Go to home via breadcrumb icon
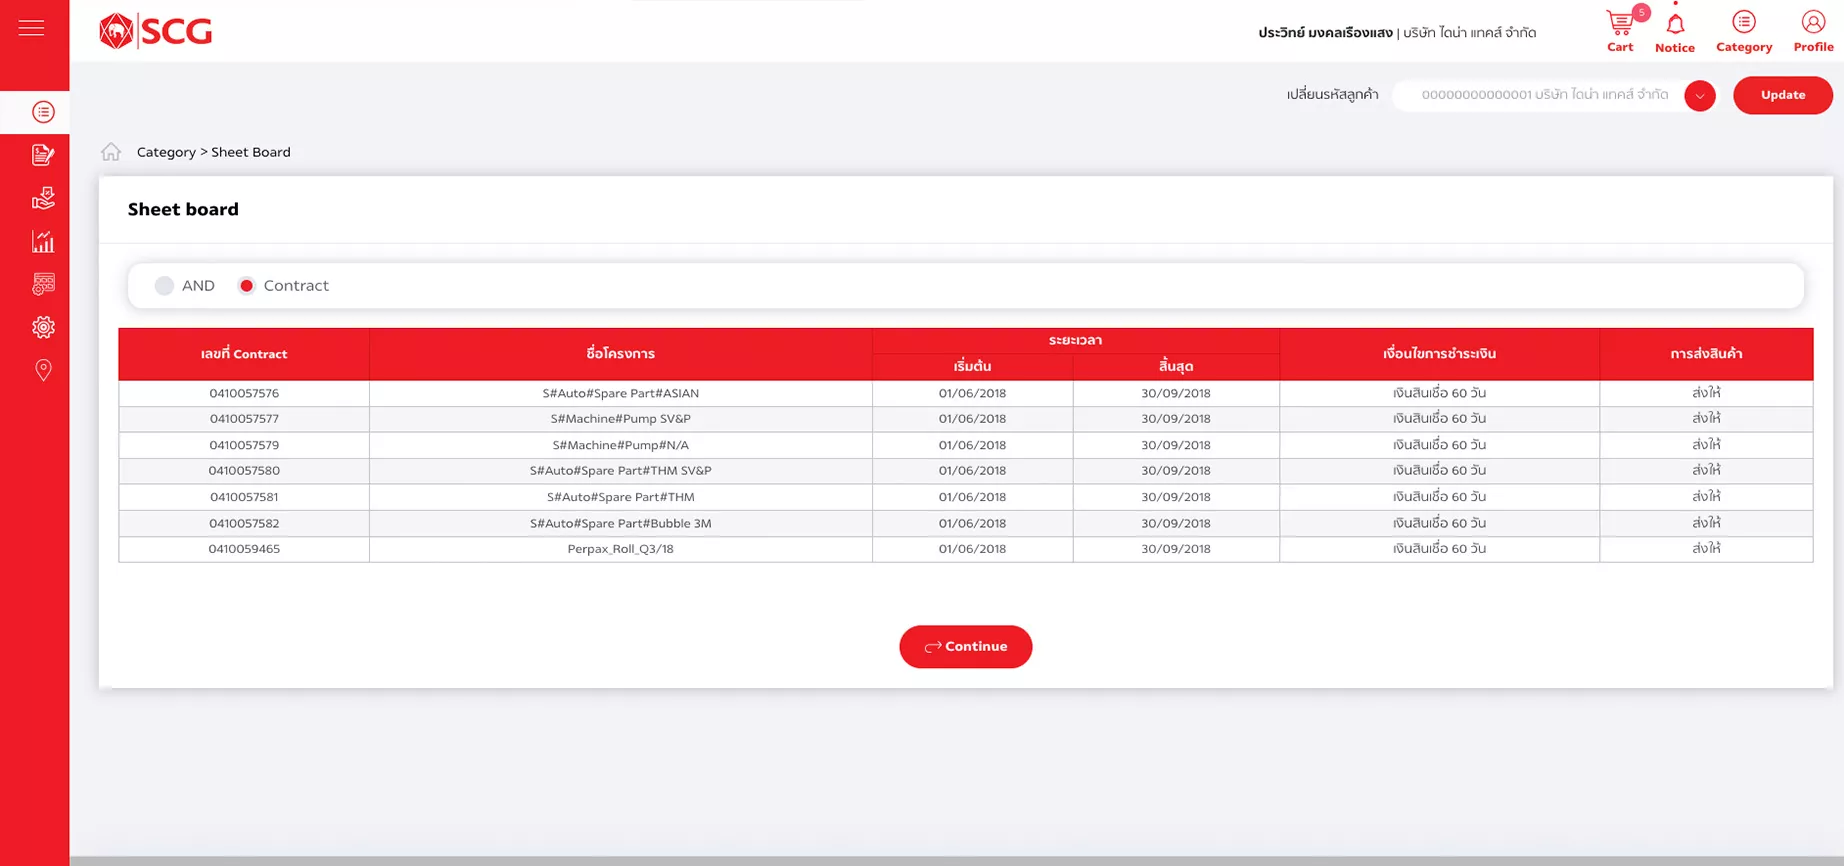Image resolution: width=1844 pixels, height=866 pixels. coord(111,152)
